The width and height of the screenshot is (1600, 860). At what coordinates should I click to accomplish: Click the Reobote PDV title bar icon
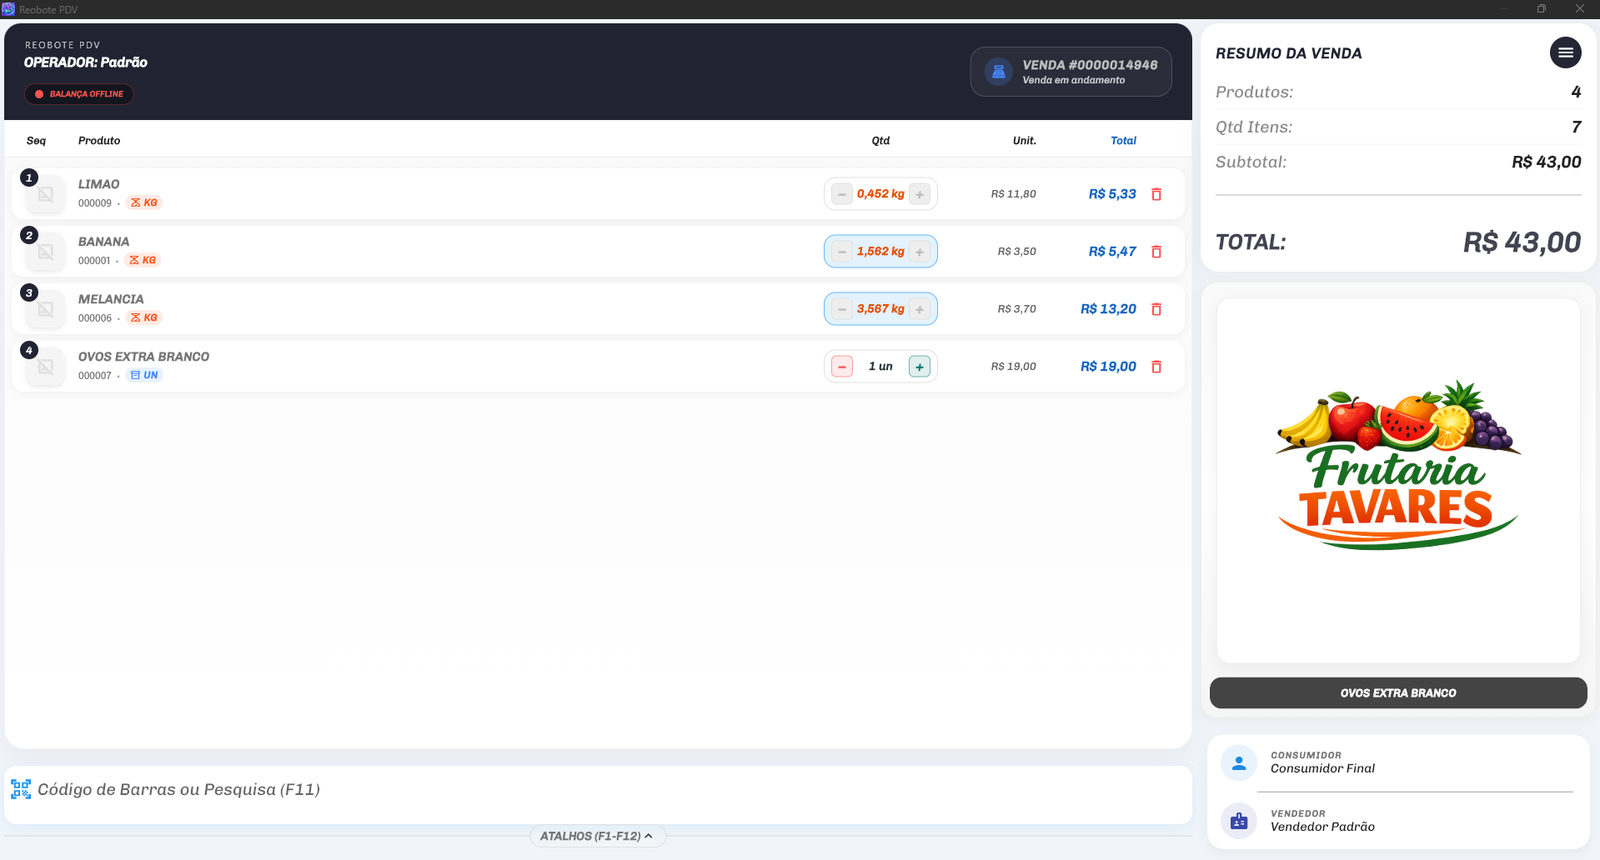pyautogui.click(x=8, y=9)
